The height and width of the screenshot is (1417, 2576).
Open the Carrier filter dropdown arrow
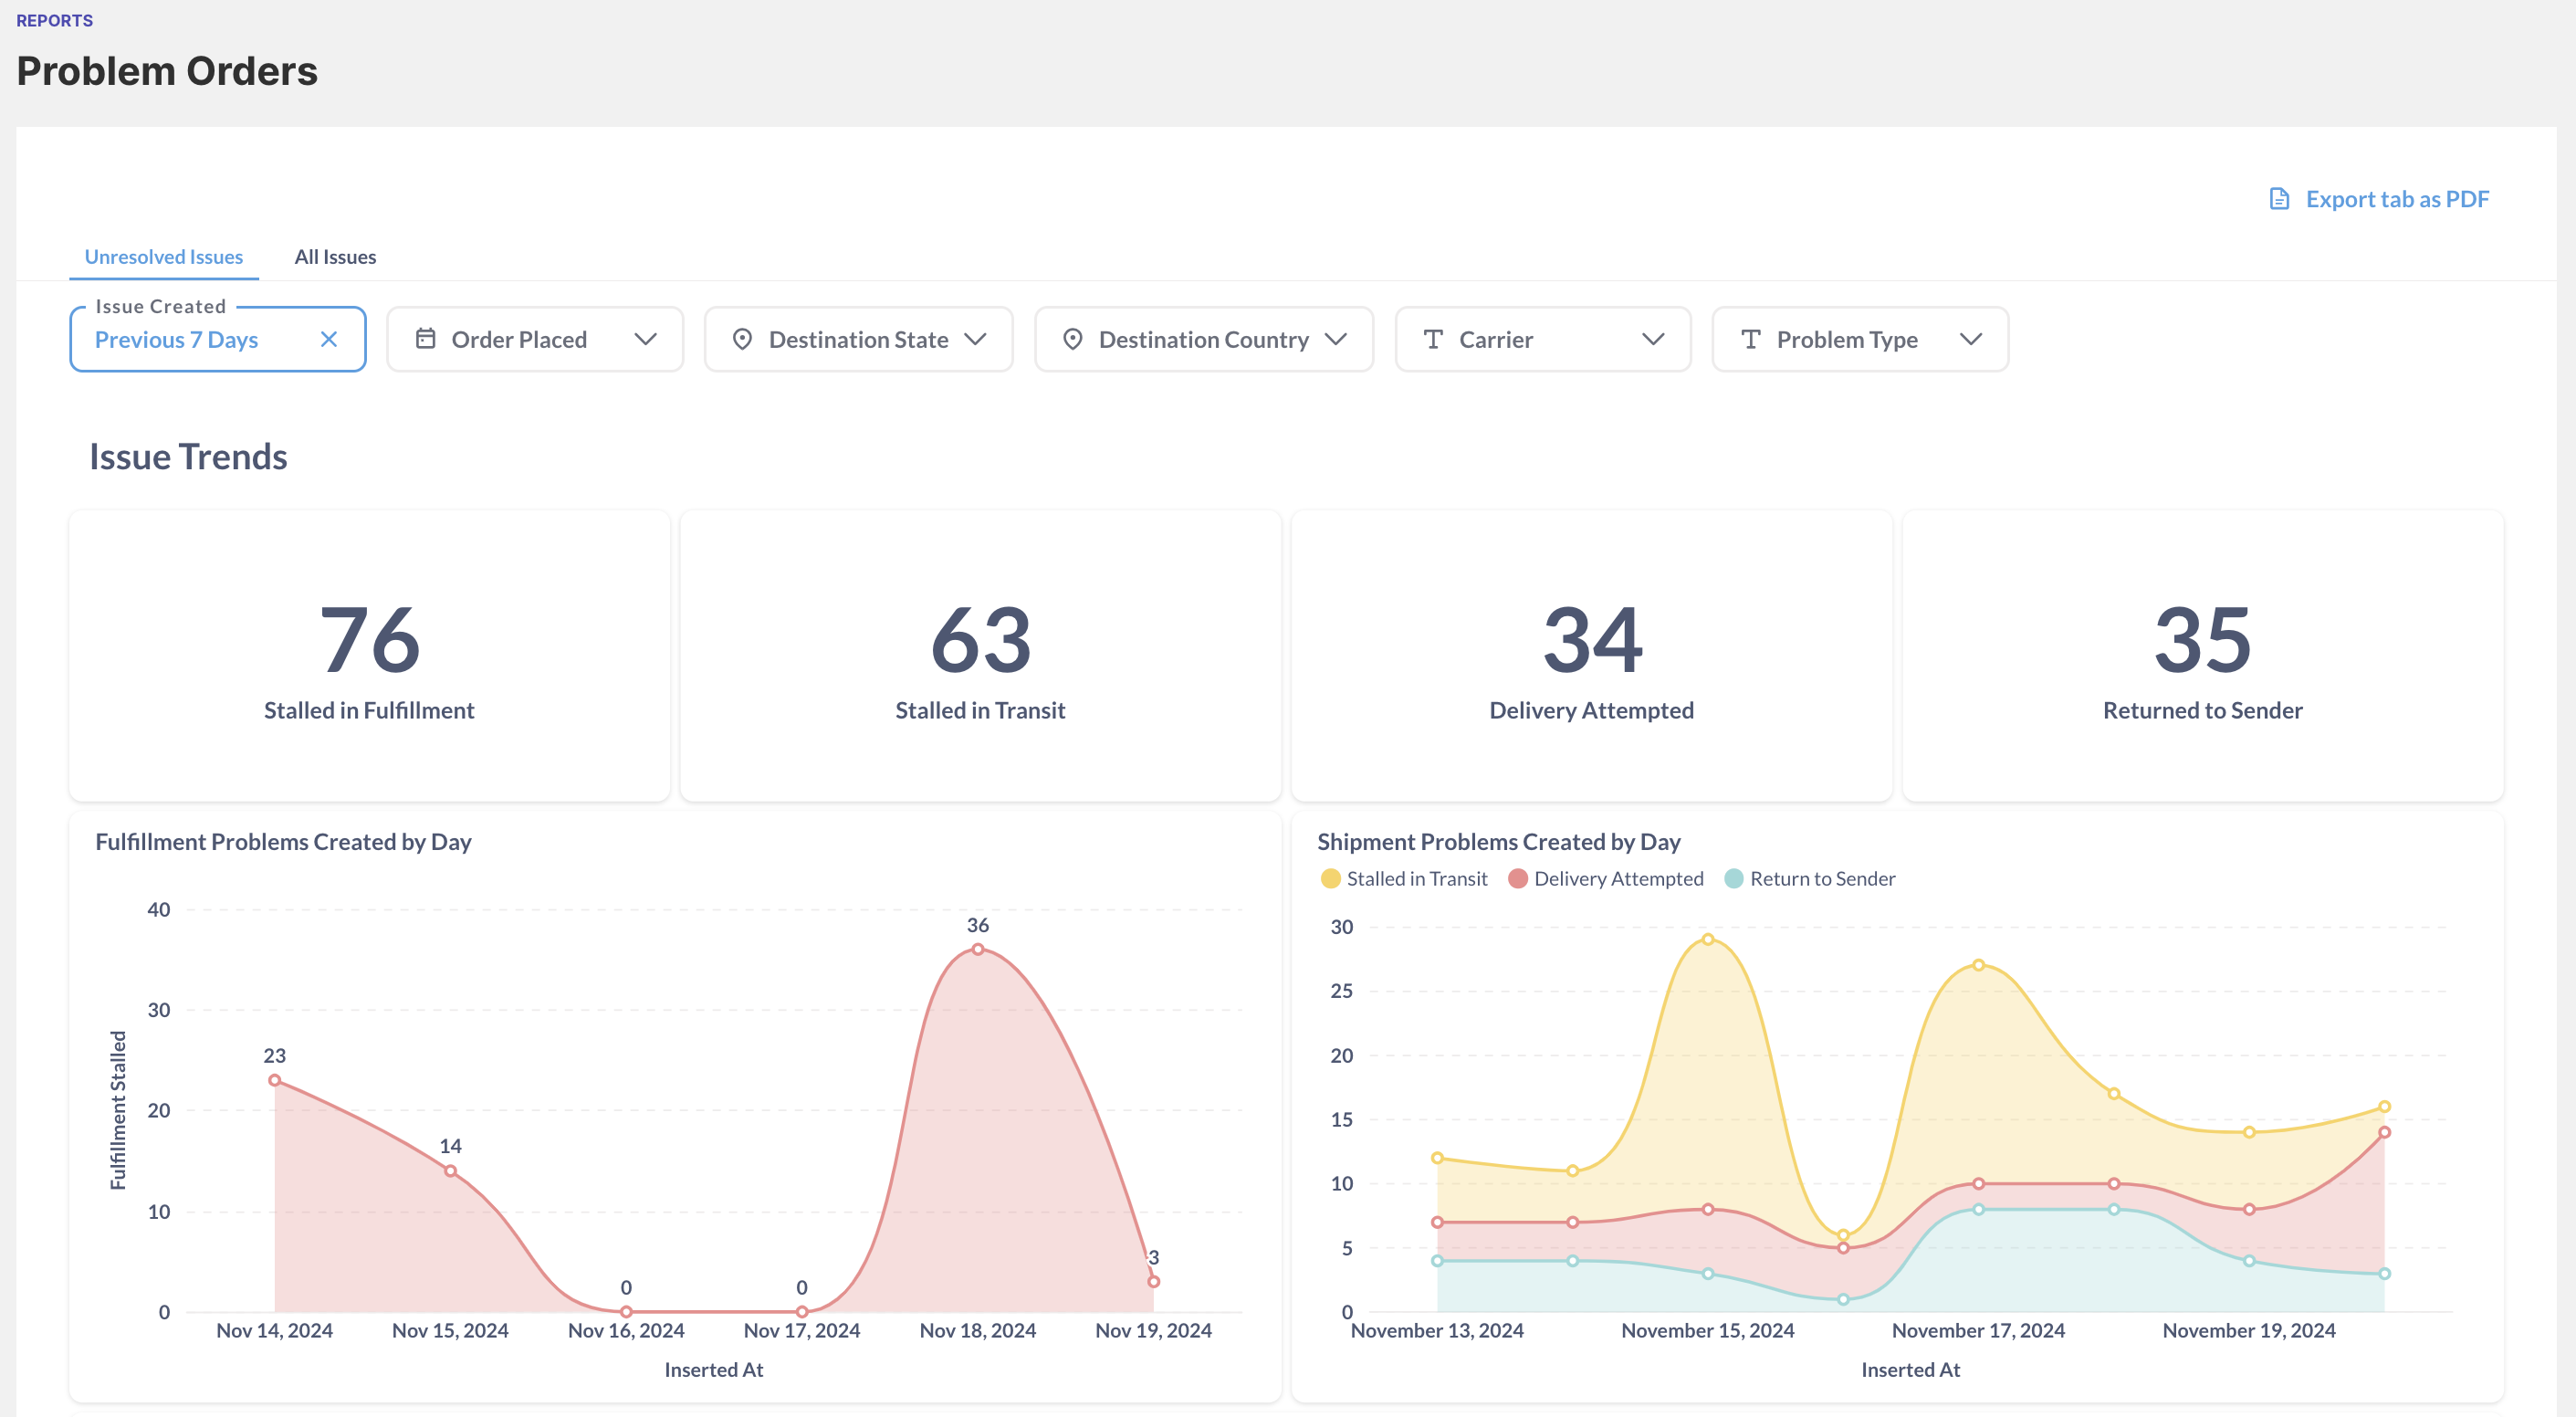[x=1653, y=340]
